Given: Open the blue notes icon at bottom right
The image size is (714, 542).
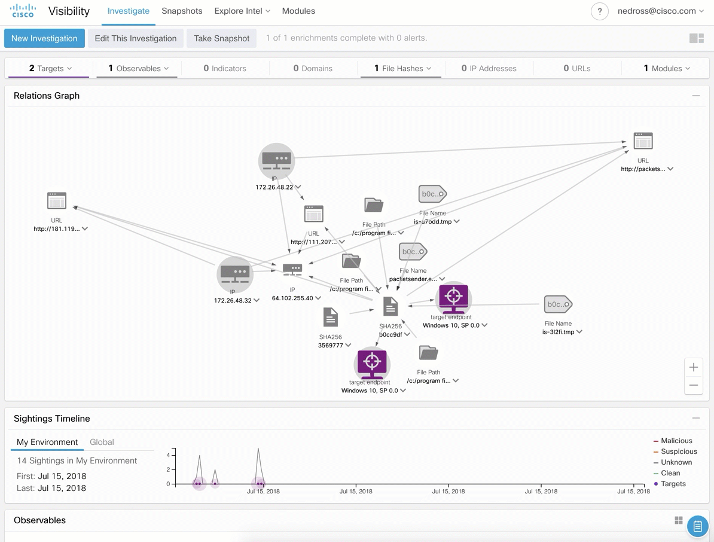Looking at the screenshot, I should [698, 525].
